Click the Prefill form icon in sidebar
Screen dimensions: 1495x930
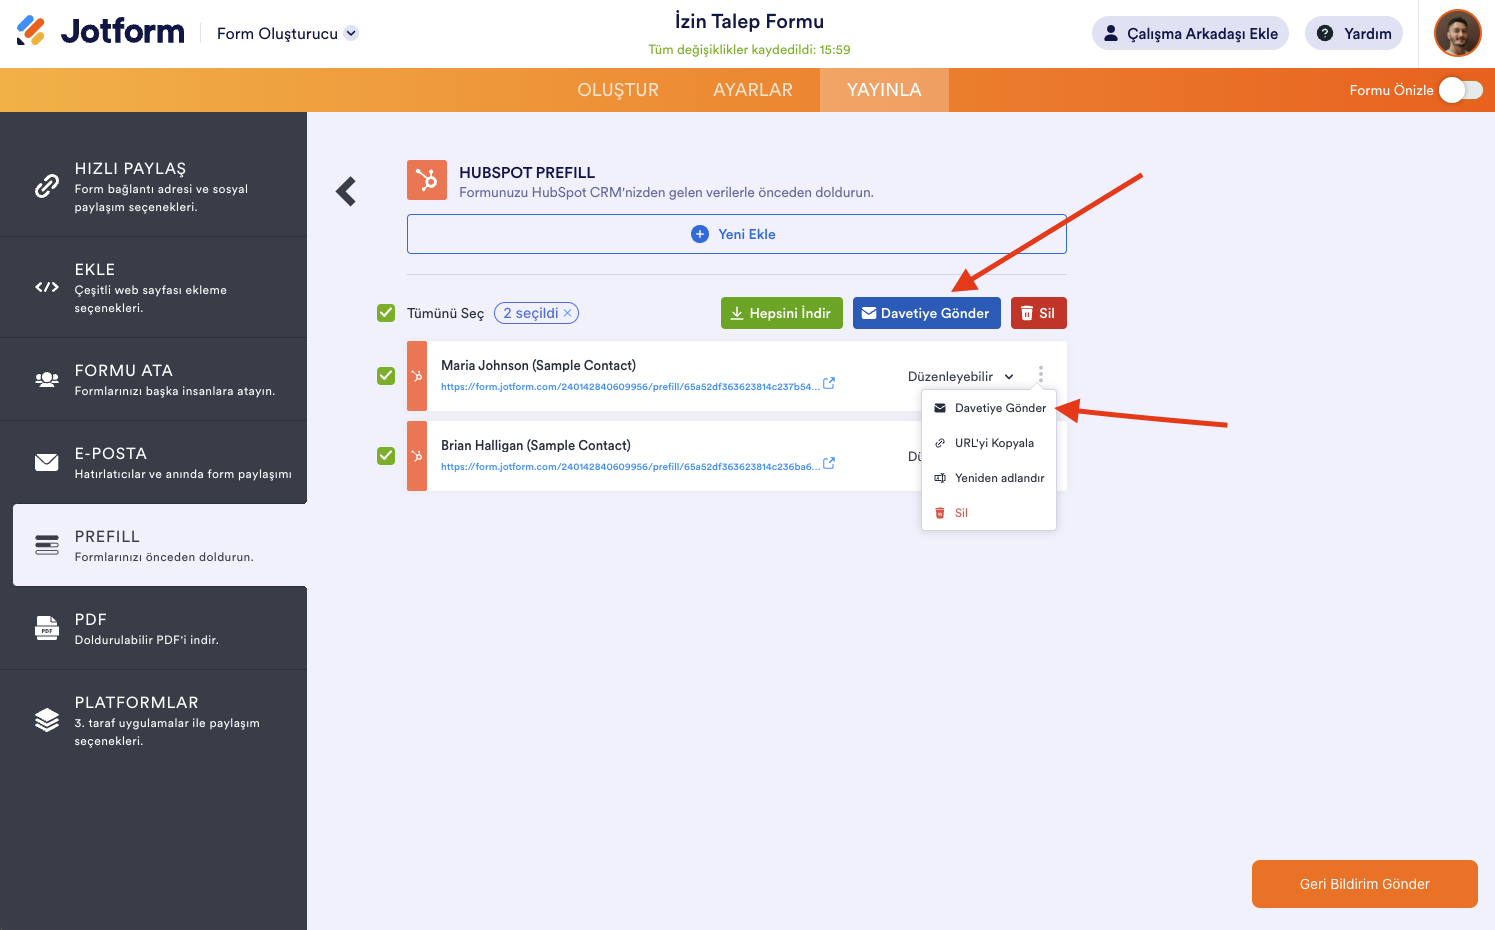tap(47, 545)
